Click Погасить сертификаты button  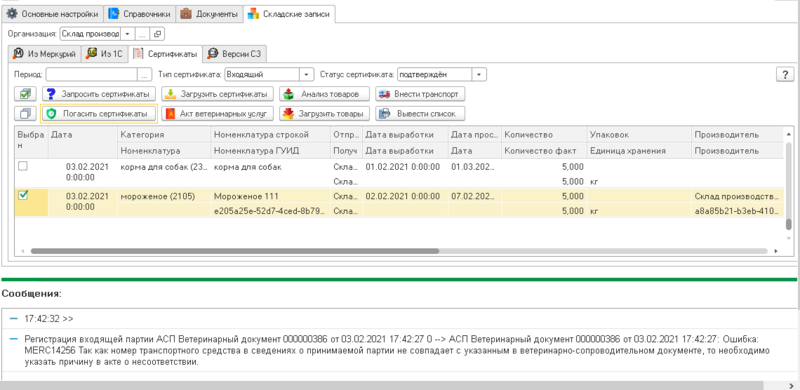click(98, 113)
